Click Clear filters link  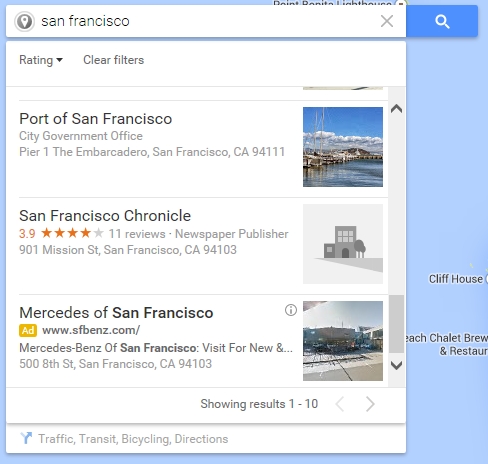point(113,60)
